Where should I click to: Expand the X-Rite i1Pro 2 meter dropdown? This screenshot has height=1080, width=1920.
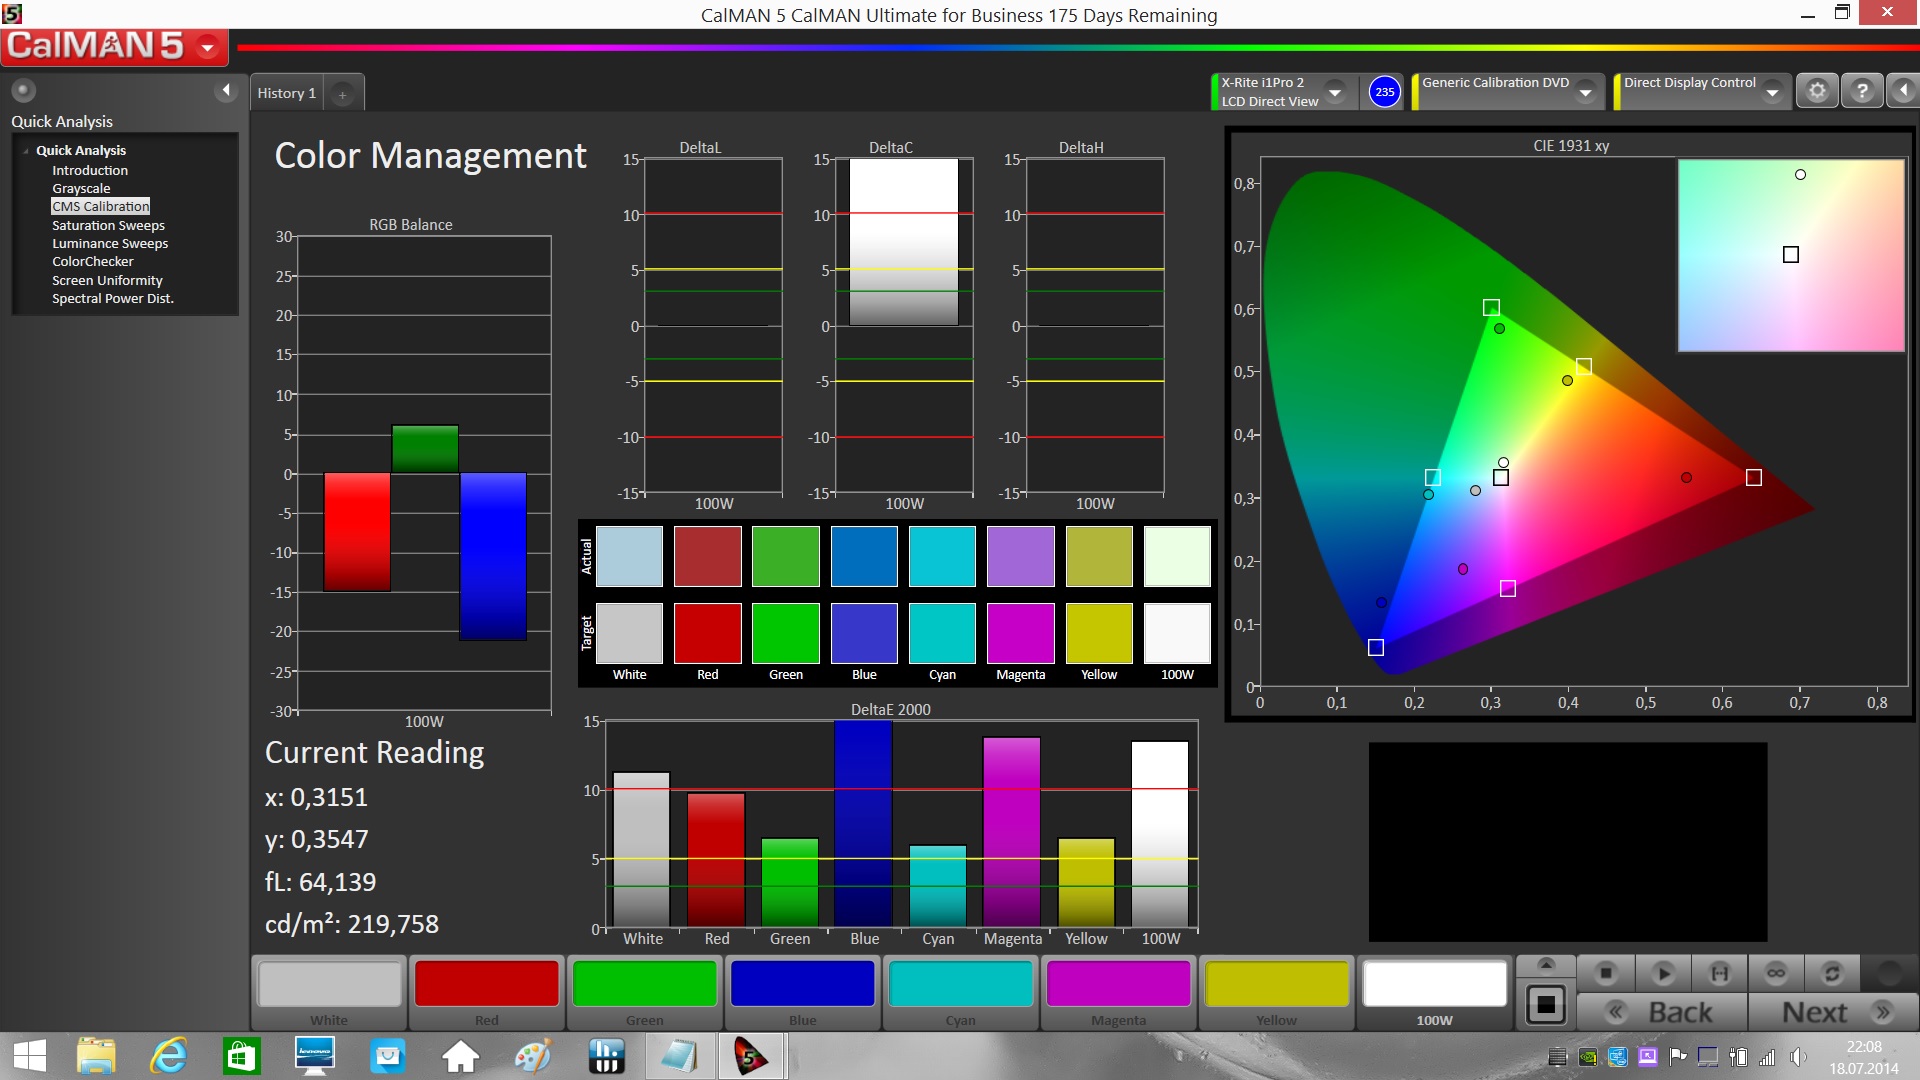[1335, 92]
